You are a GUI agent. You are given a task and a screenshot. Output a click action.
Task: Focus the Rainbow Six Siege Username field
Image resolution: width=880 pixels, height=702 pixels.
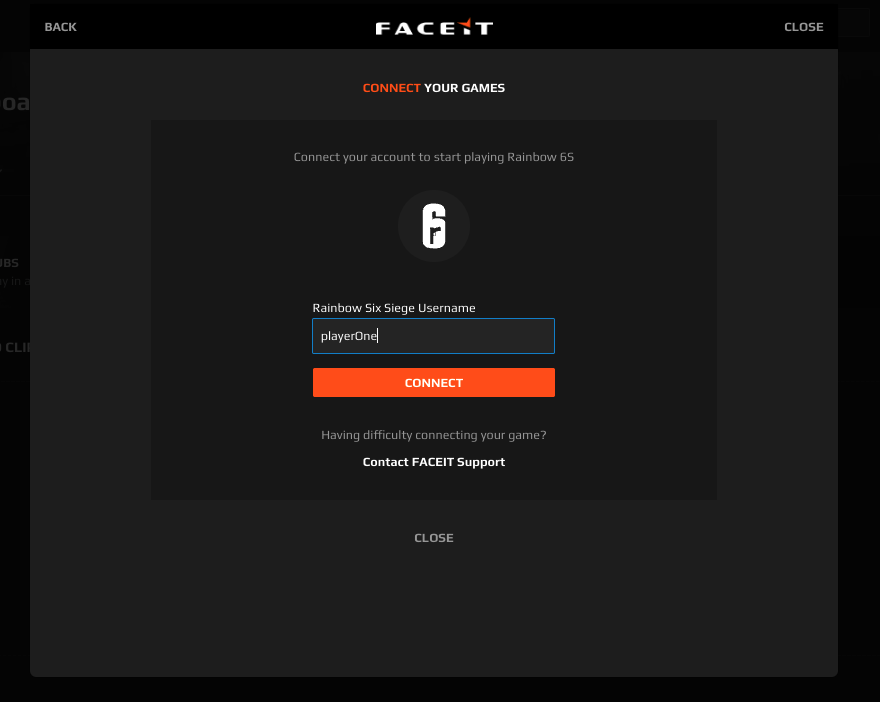pyautogui.click(x=434, y=336)
